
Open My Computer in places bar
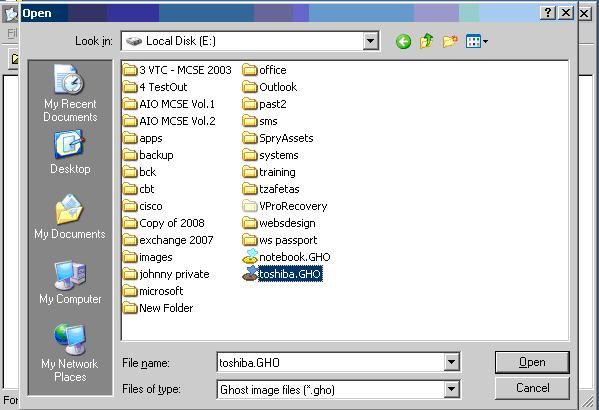pos(70,282)
